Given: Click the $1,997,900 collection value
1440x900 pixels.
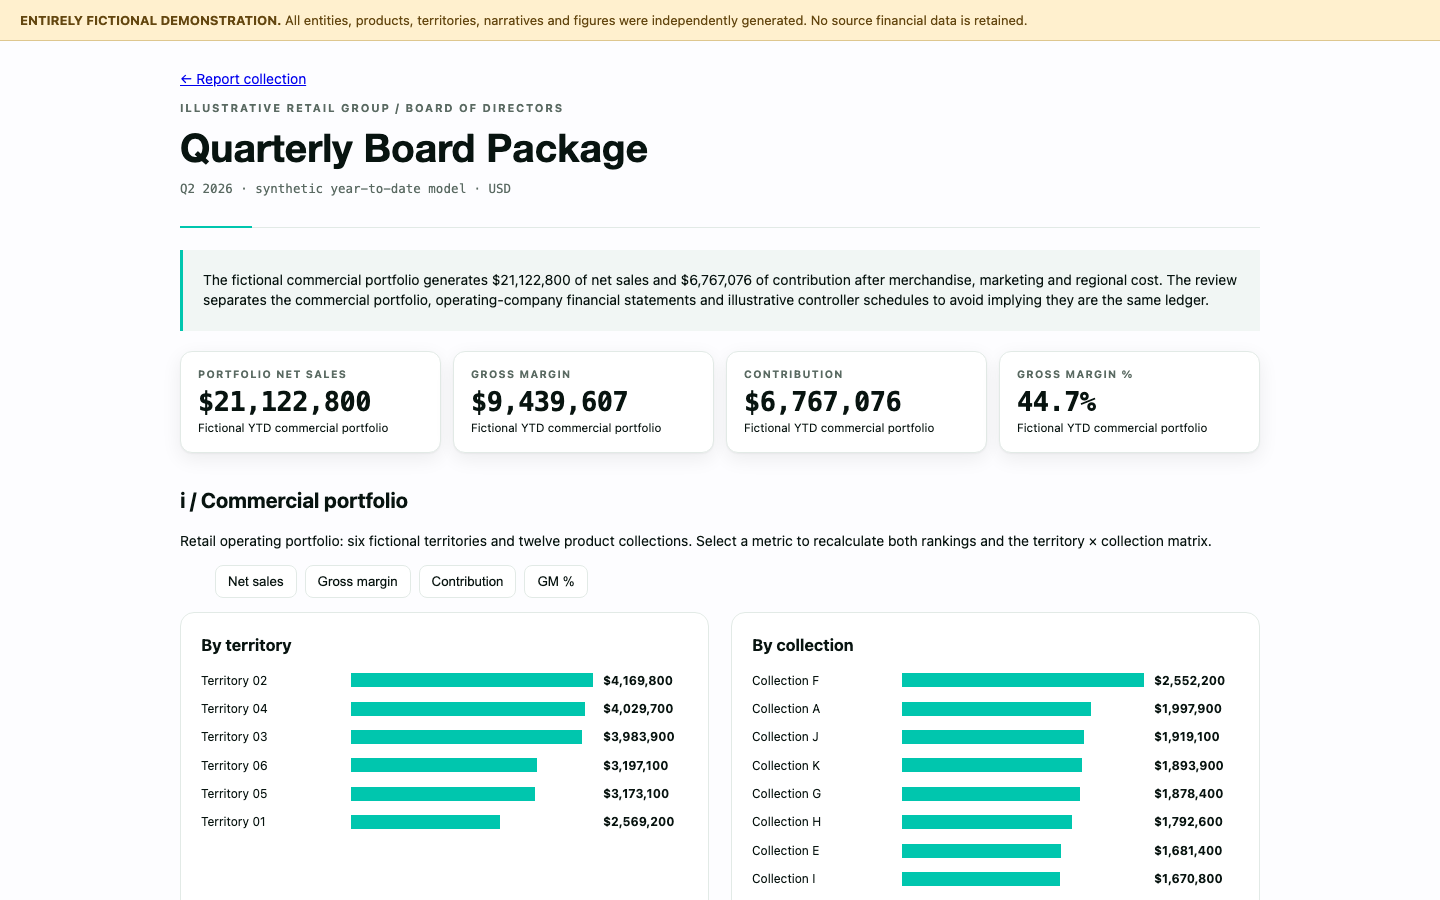Looking at the screenshot, I should click(x=1188, y=709).
